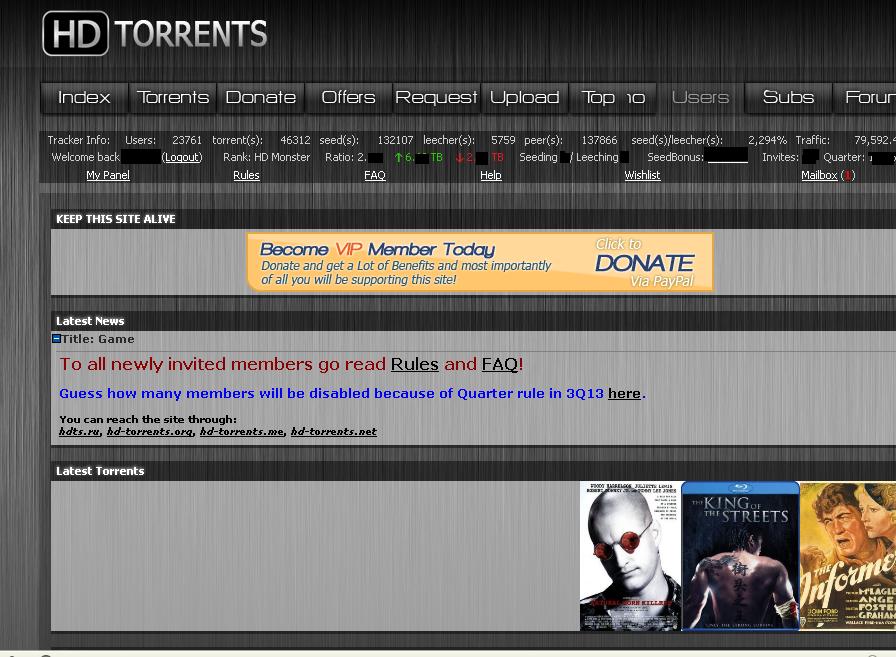Click the Rules link in the news text
896x657 pixels.
pos(414,364)
